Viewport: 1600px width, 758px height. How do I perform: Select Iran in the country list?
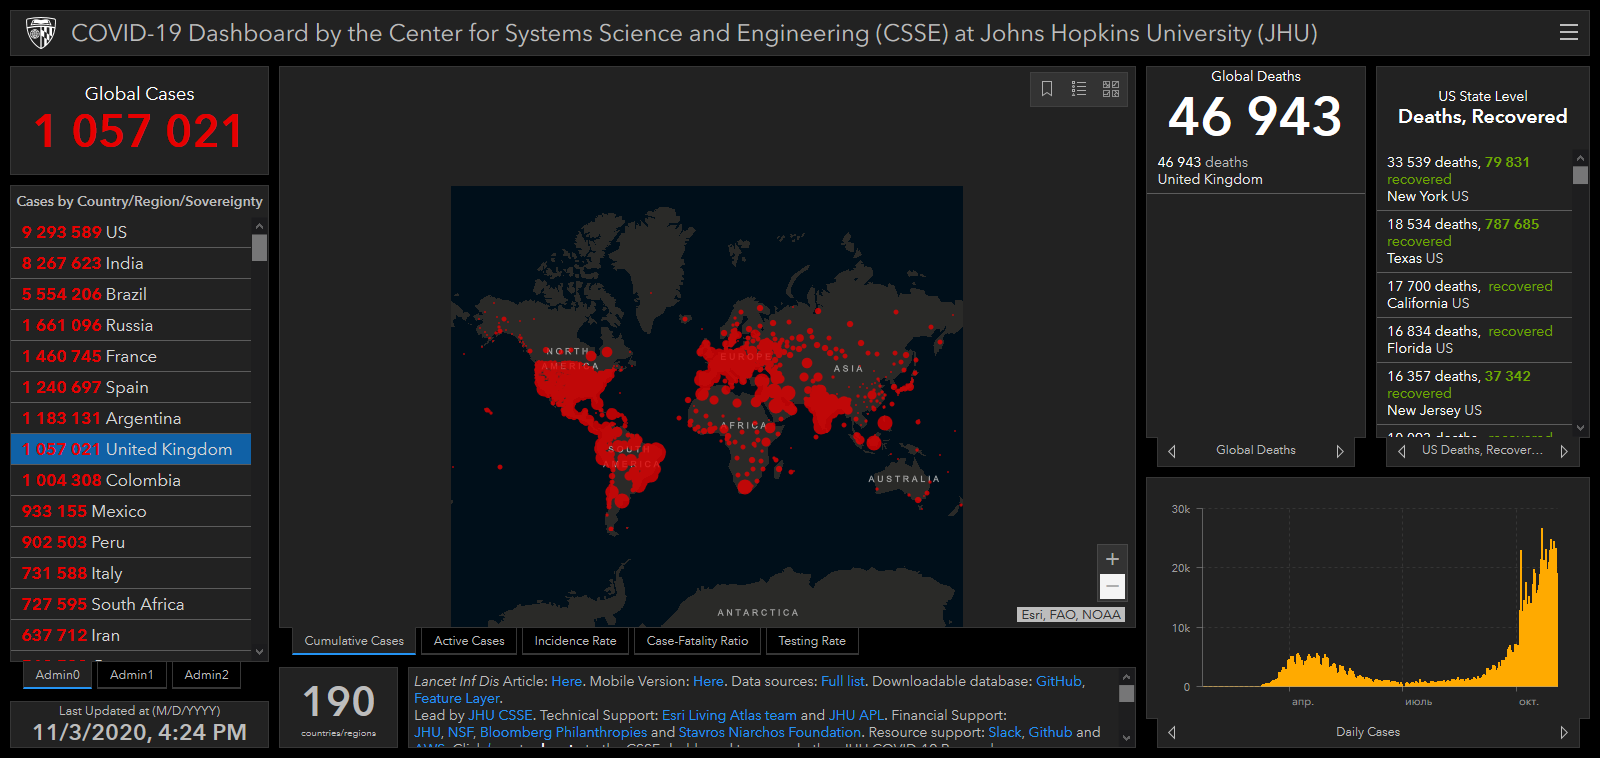click(131, 635)
